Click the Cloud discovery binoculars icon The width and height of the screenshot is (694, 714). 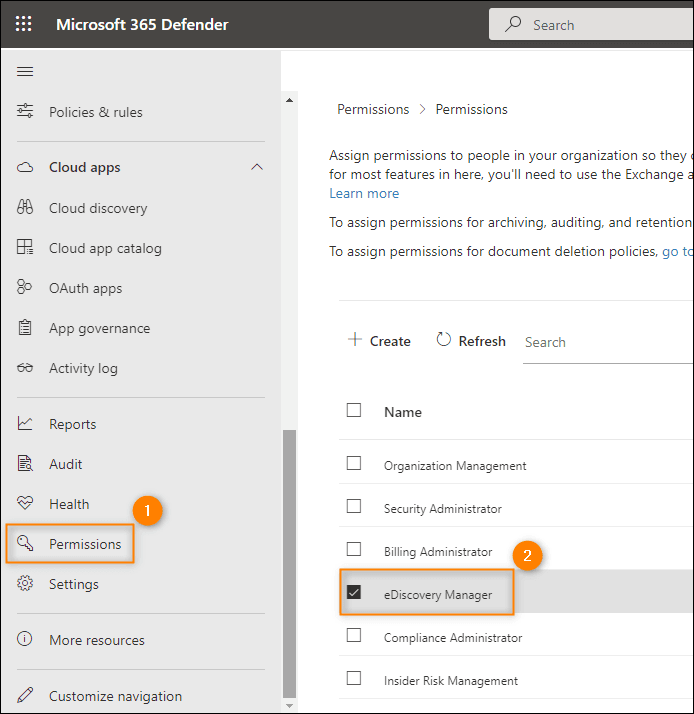pos(26,208)
